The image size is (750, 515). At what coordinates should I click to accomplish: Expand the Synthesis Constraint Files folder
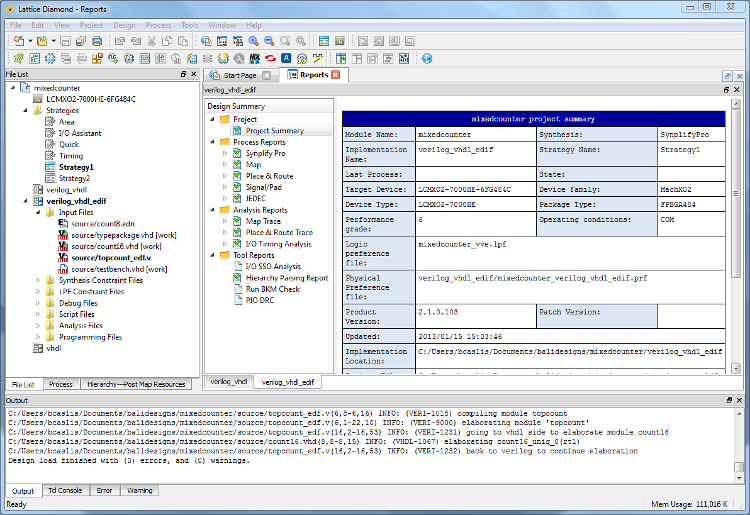39,280
